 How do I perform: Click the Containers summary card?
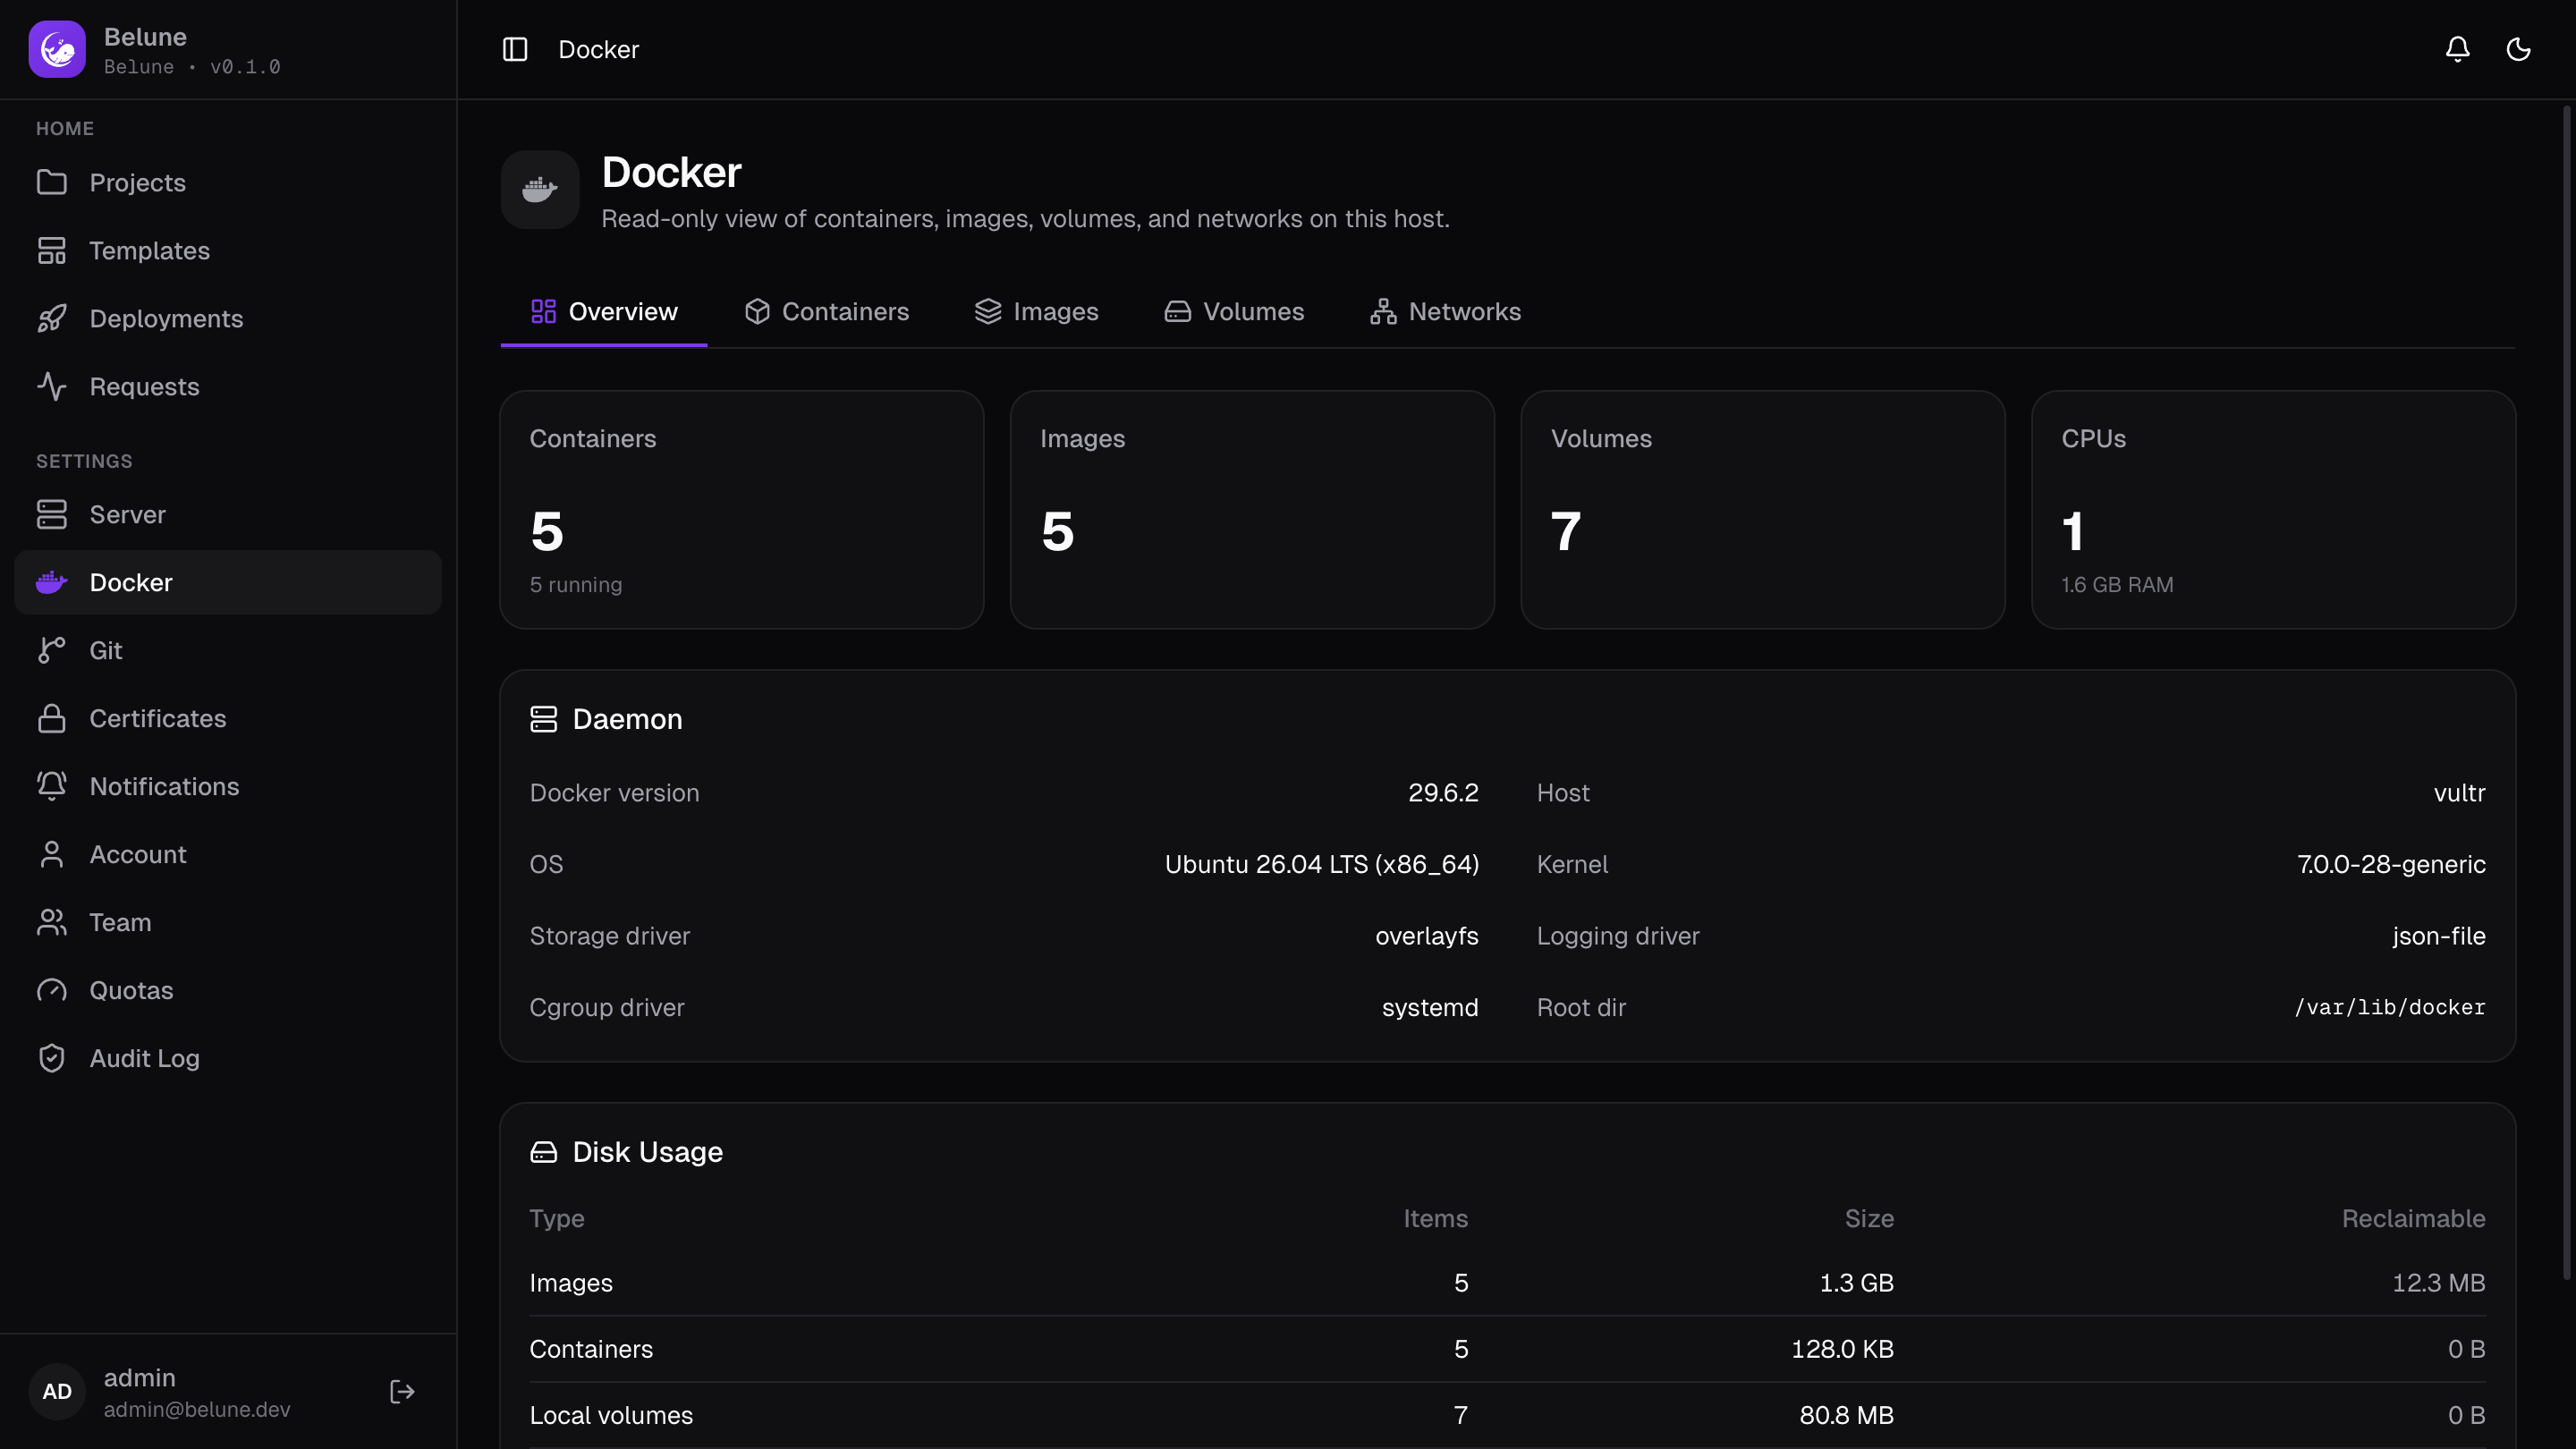click(742, 510)
